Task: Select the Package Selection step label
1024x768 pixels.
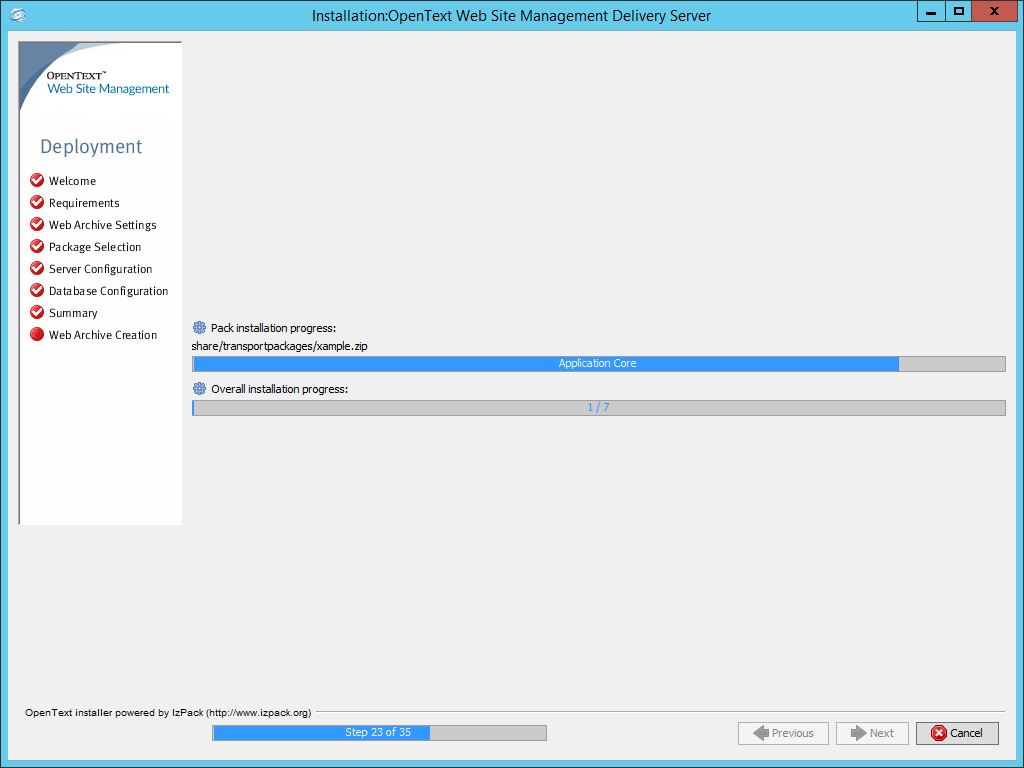Action: [95, 247]
